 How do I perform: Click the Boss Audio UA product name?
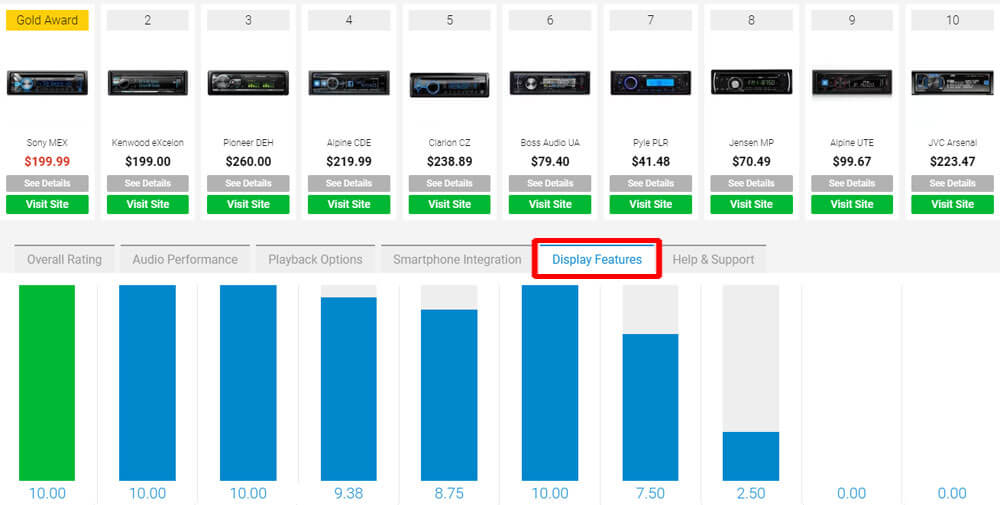550,143
